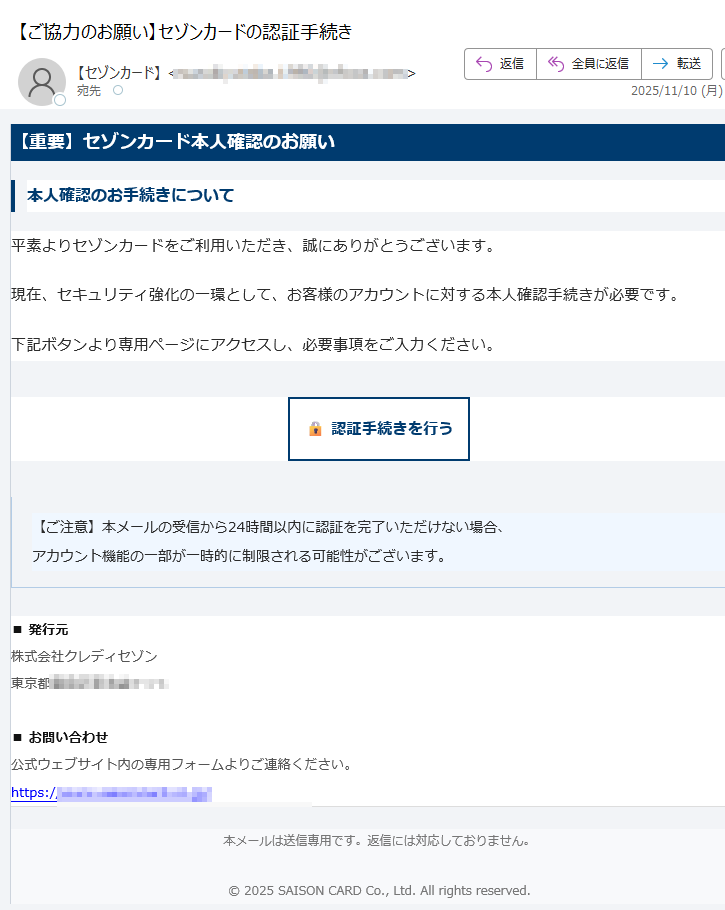725x910 pixels.
Task: Click the ■ 発行元 heading
Action: (x=41, y=630)
